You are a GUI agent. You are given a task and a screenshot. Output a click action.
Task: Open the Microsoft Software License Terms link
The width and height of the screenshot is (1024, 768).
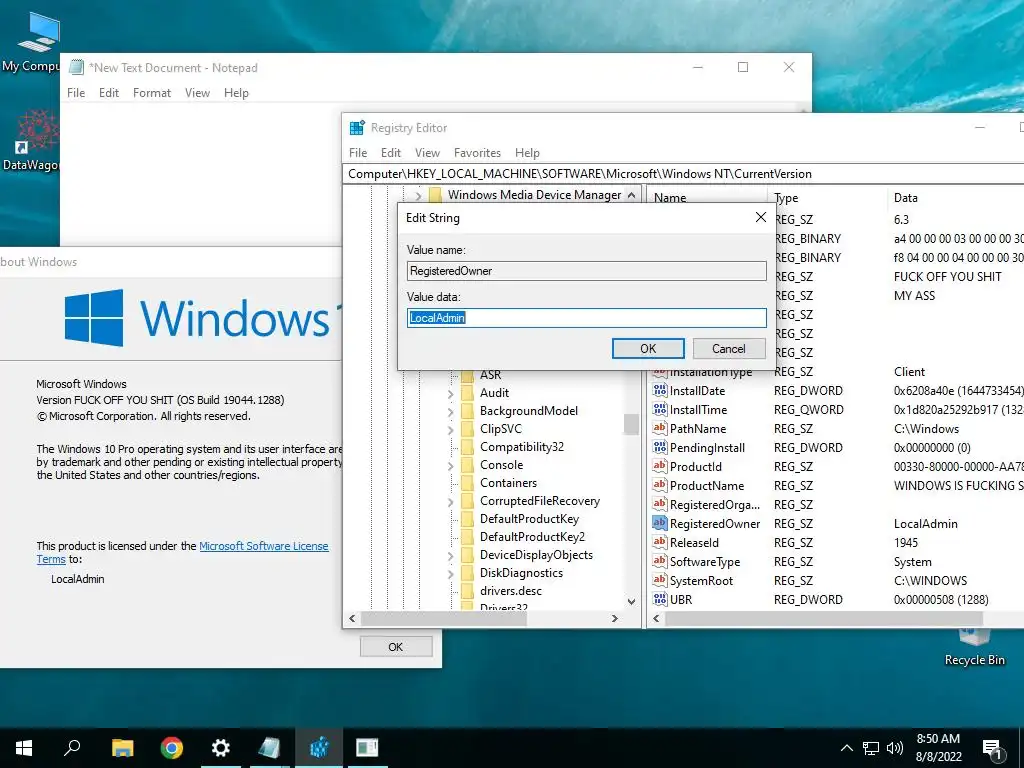pos(264,546)
